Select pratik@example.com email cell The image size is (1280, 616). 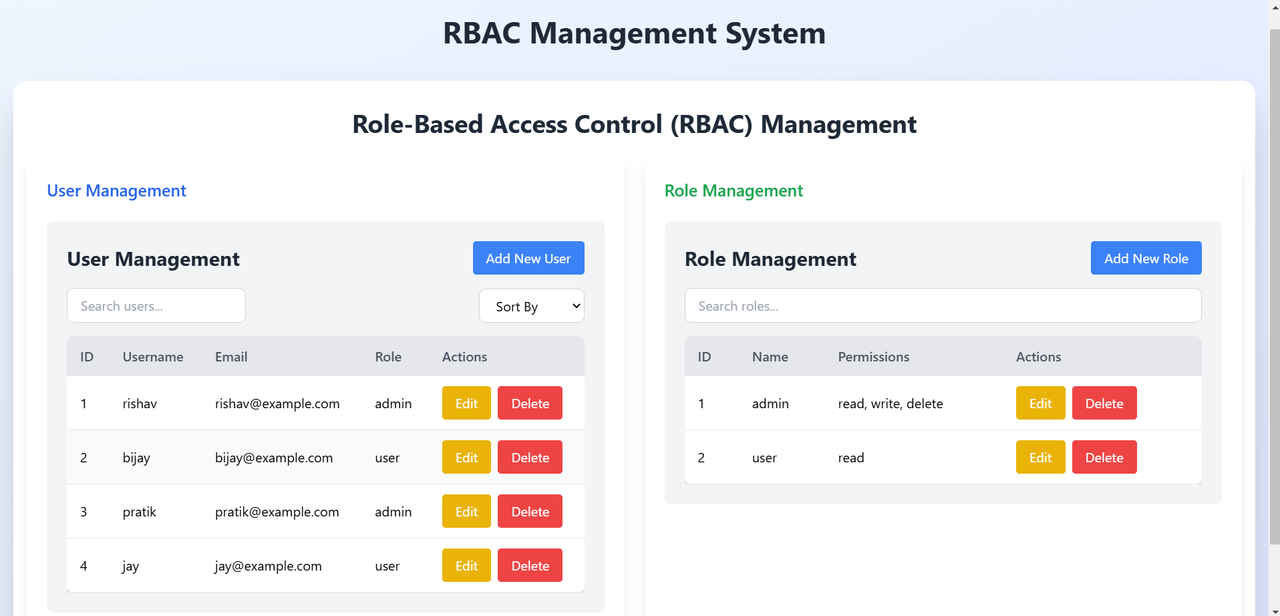pos(277,512)
